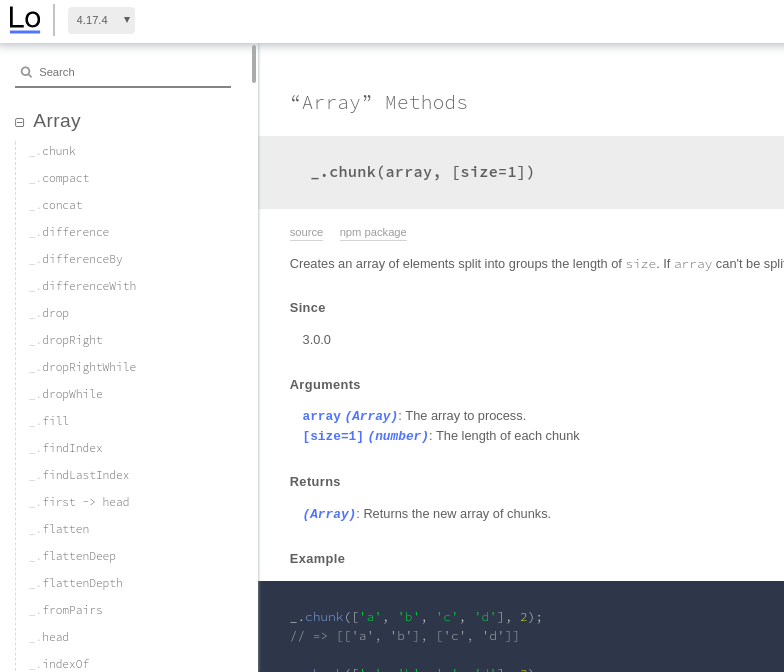
Task: Click the "Array" Methods title
Action: 378,103
